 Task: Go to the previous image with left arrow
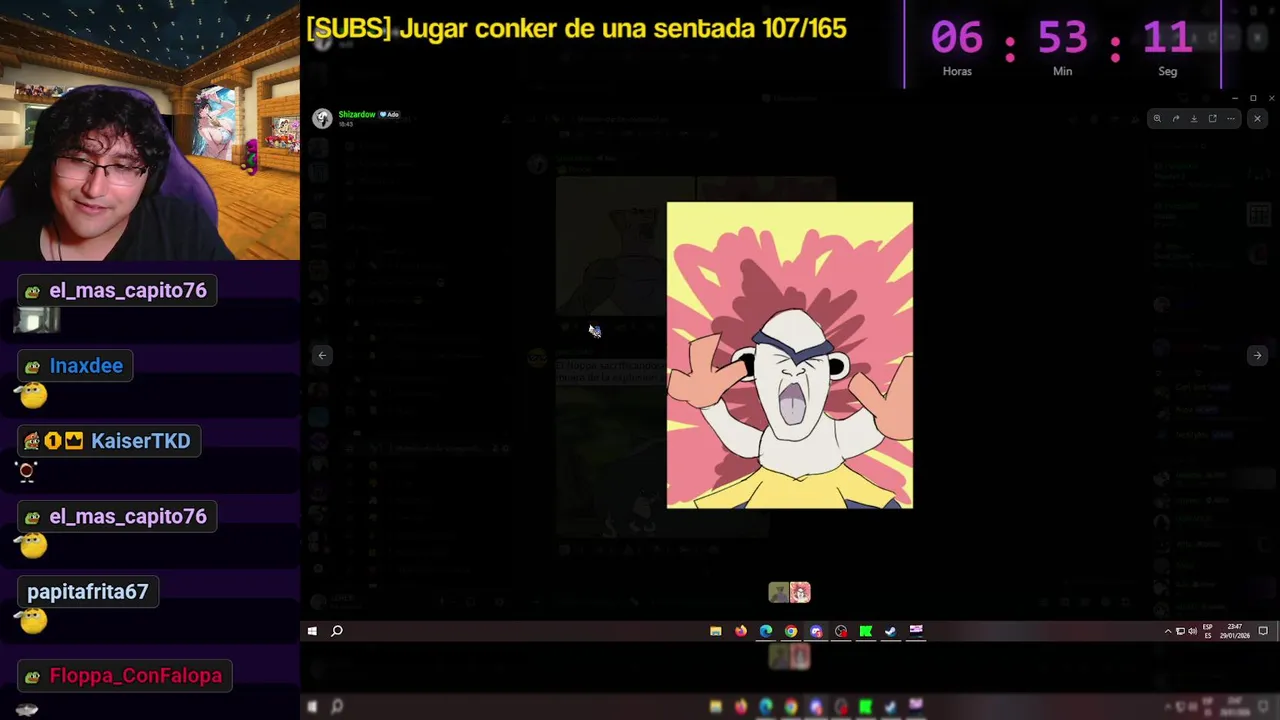pyautogui.click(x=322, y=355)
